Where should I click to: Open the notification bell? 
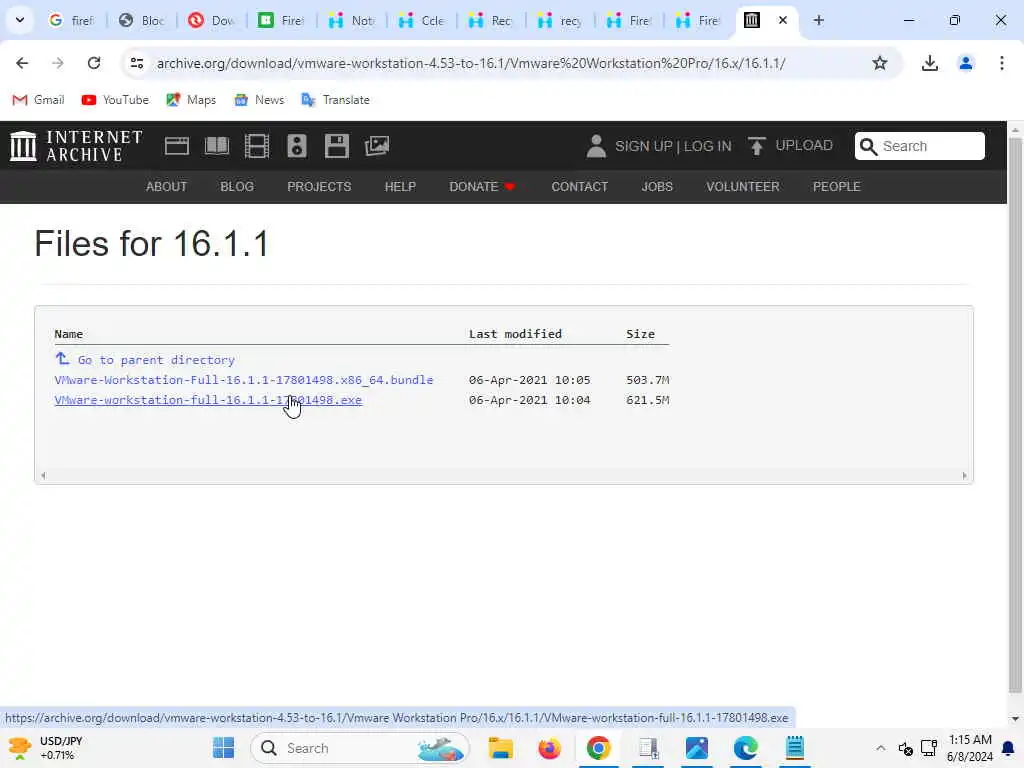(x=1008, y=748)
